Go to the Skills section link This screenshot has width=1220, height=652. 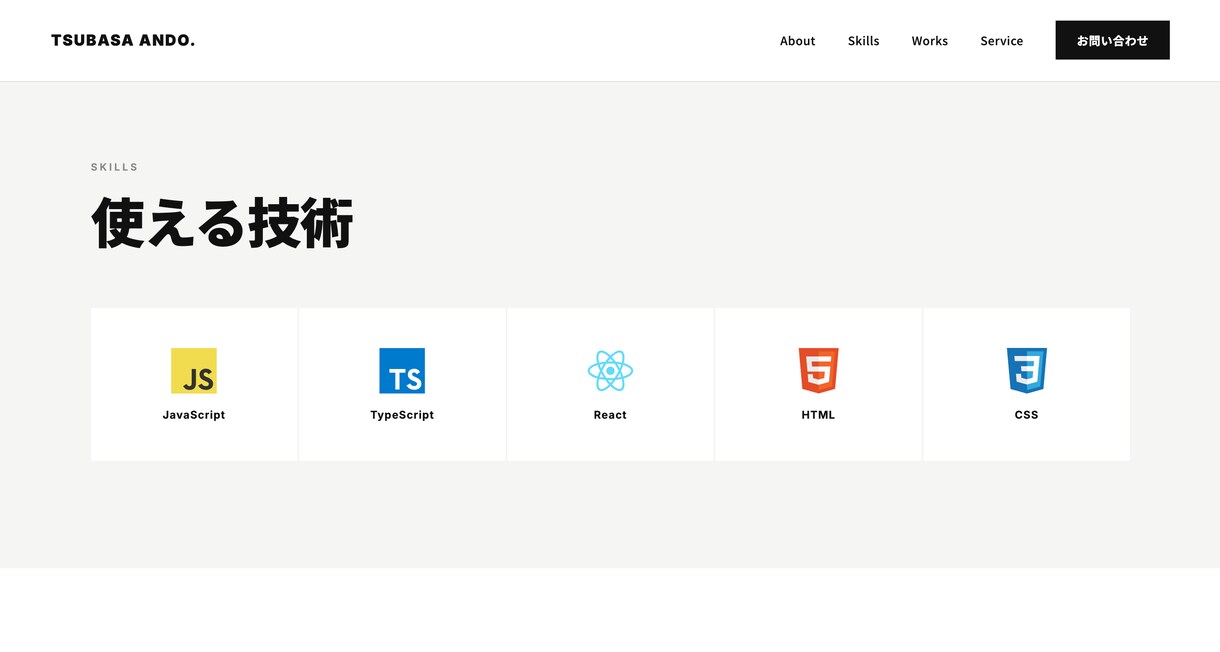tap(863, 41)
